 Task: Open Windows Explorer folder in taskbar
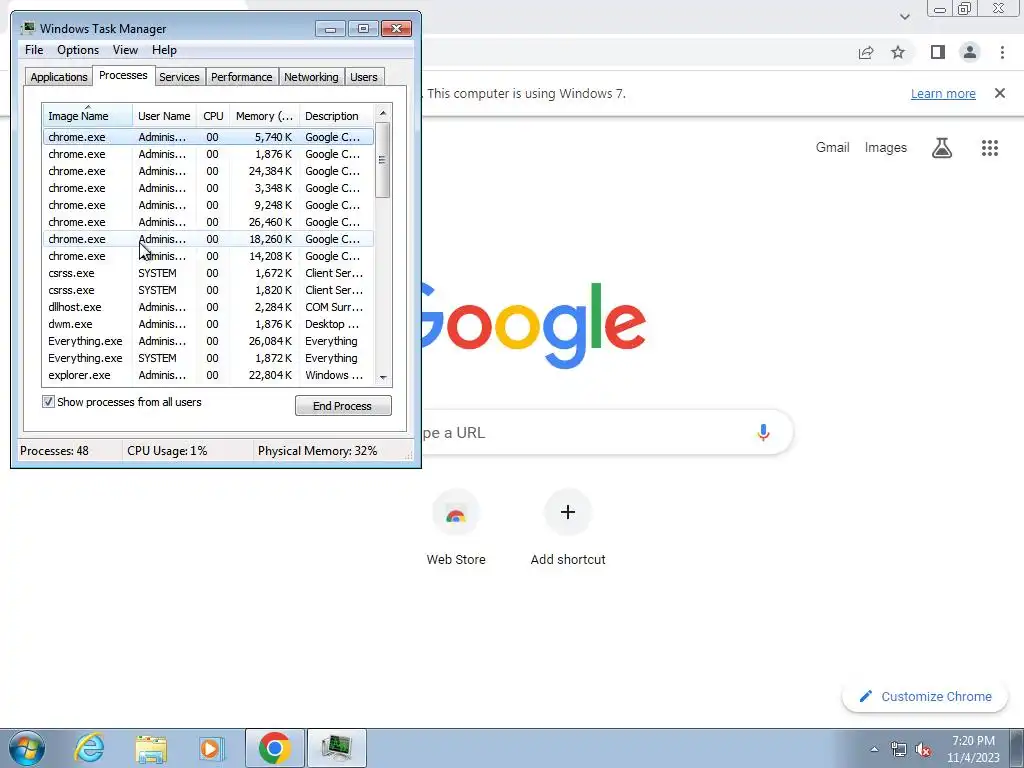pos(150,748)
